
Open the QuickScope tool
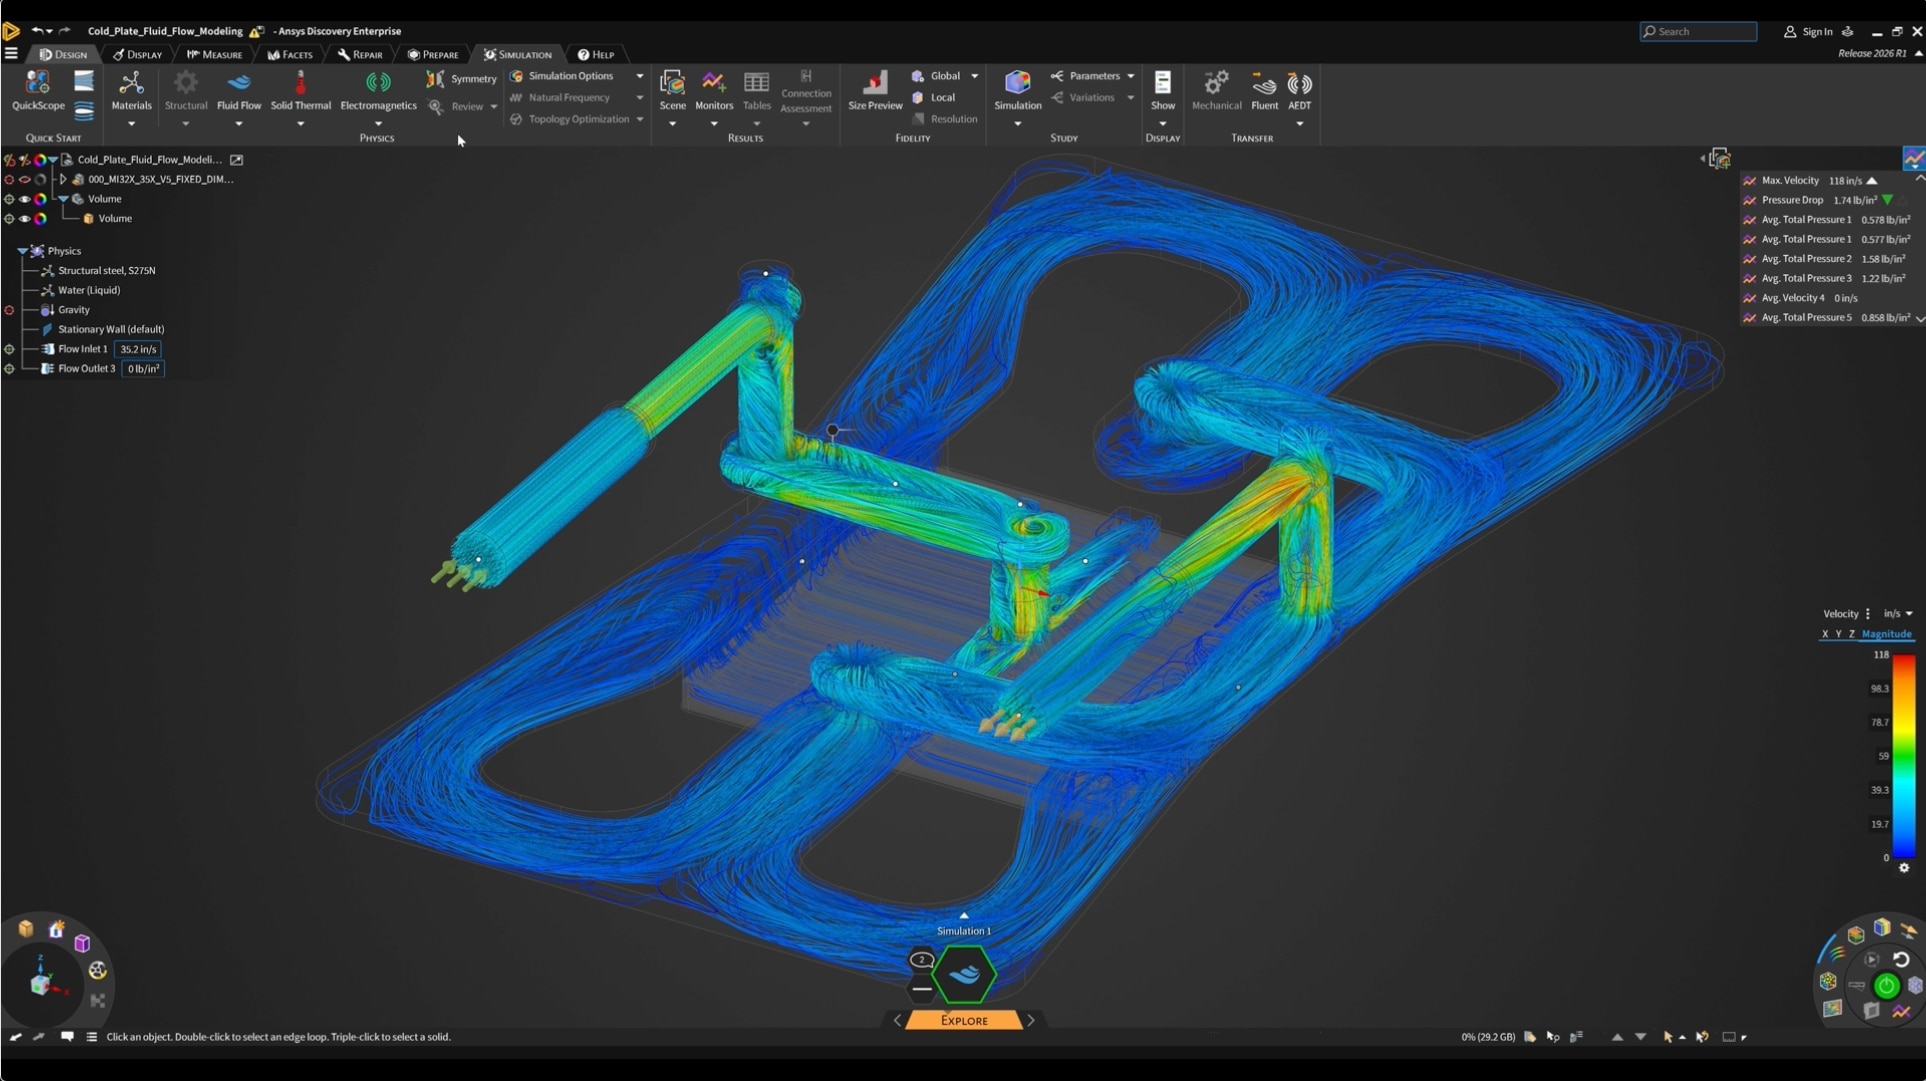(x=37, y=91)
